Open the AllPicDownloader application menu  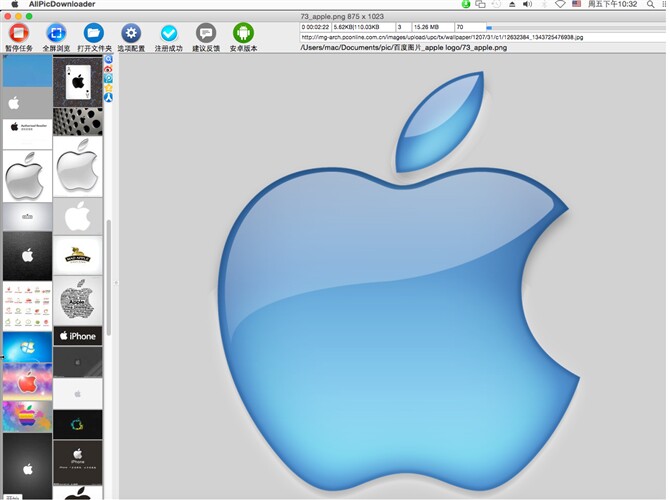pos(62,4)
